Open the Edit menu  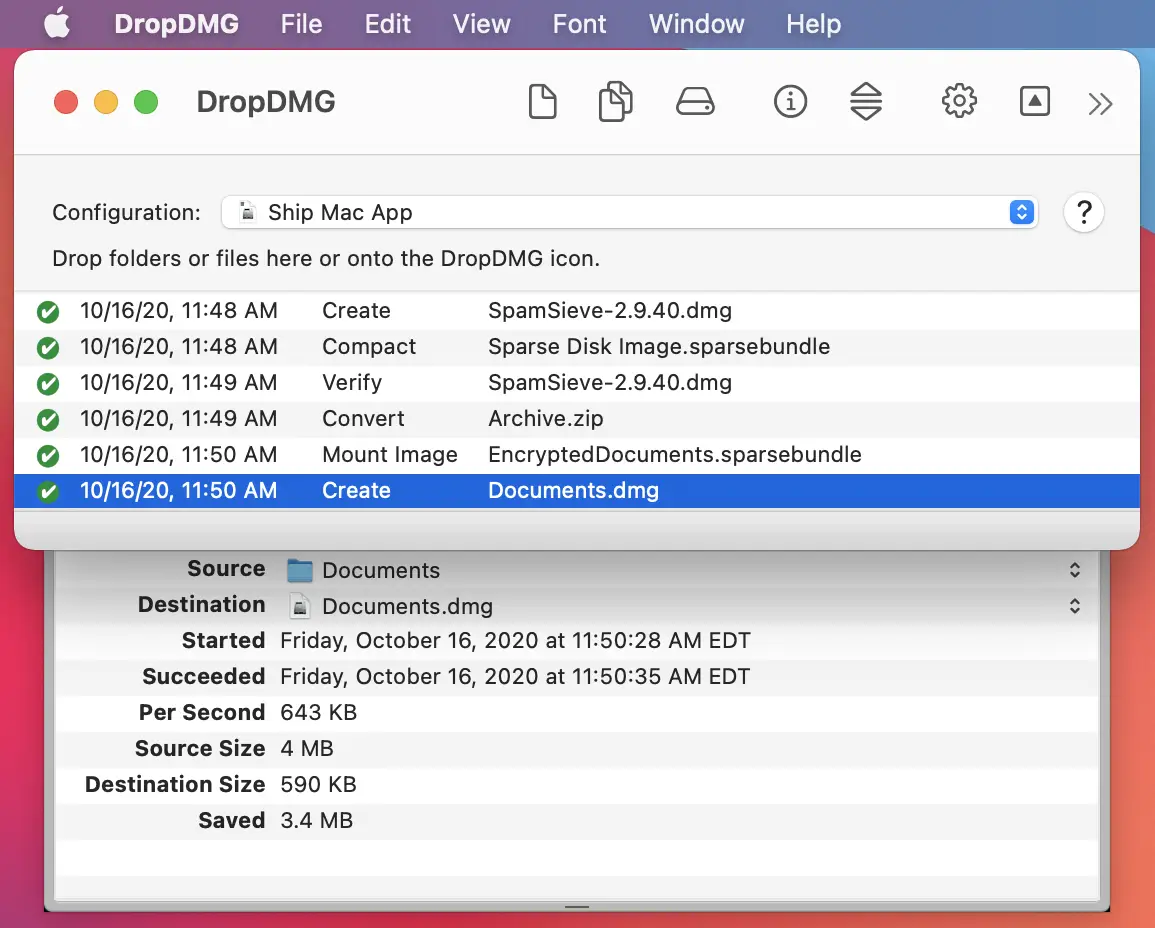387,24
